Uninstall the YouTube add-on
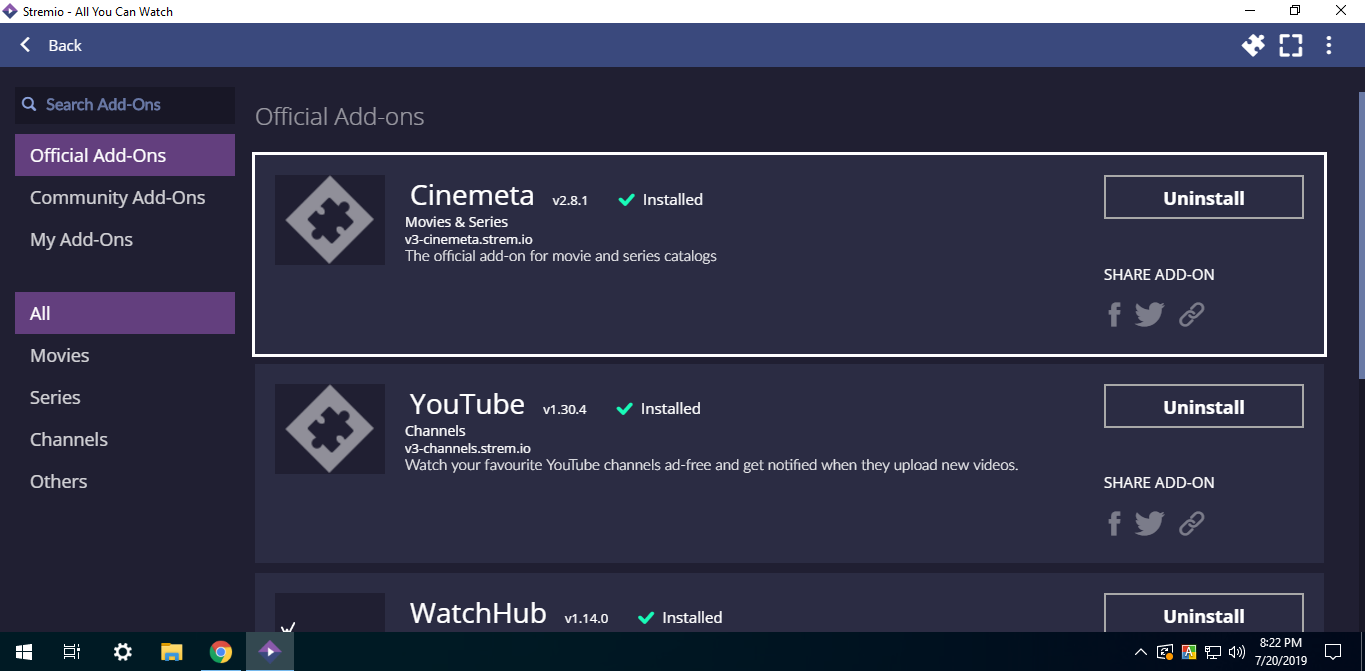Screen dimensions: 1365x671 [x=1204, y=407]
